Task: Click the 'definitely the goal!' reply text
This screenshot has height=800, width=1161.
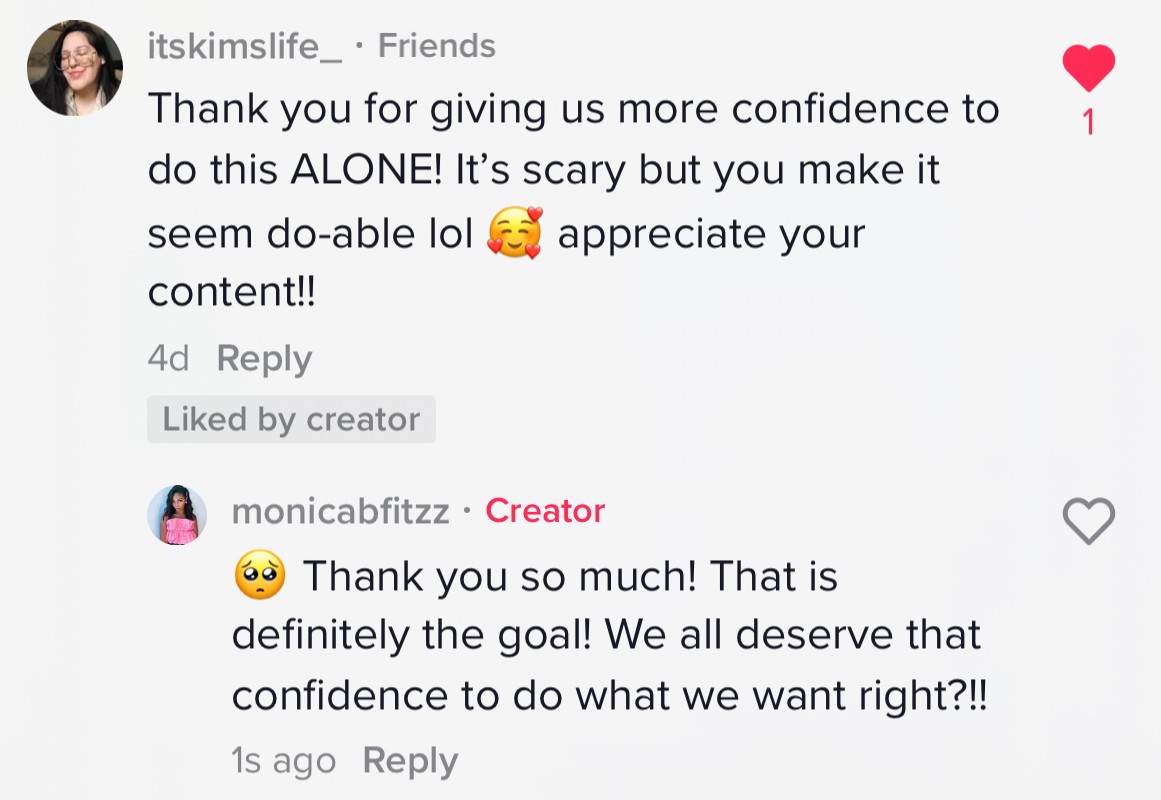Action: pos(412,636)
